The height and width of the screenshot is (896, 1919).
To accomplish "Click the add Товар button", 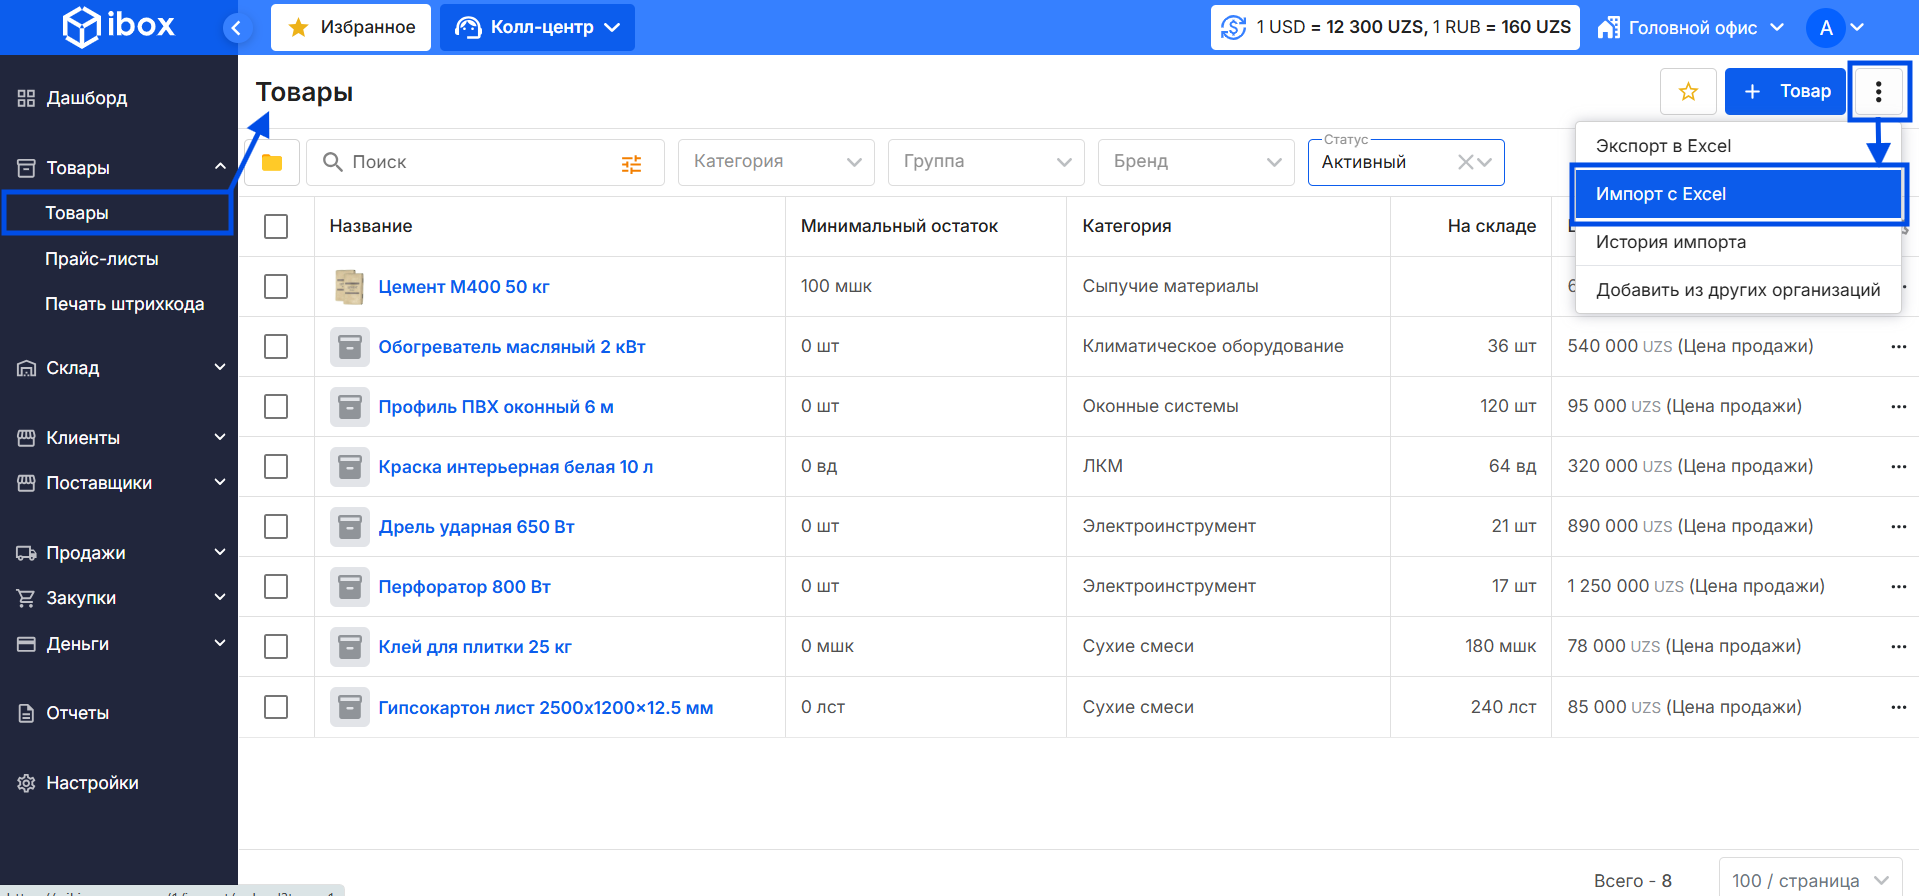I will coord(1785,92).
